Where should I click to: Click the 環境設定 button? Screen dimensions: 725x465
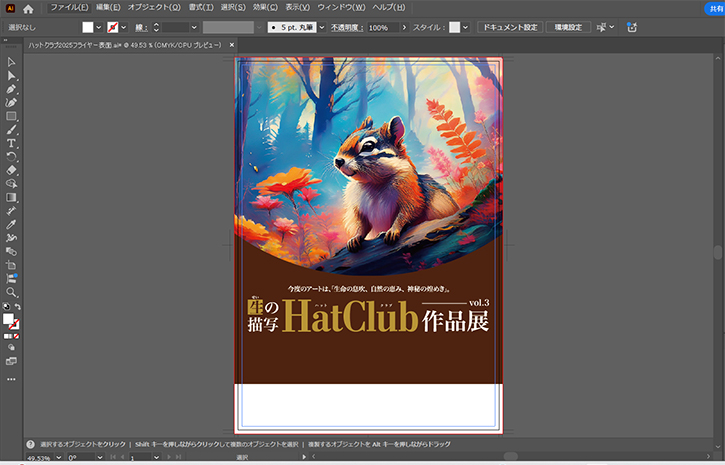568,27
